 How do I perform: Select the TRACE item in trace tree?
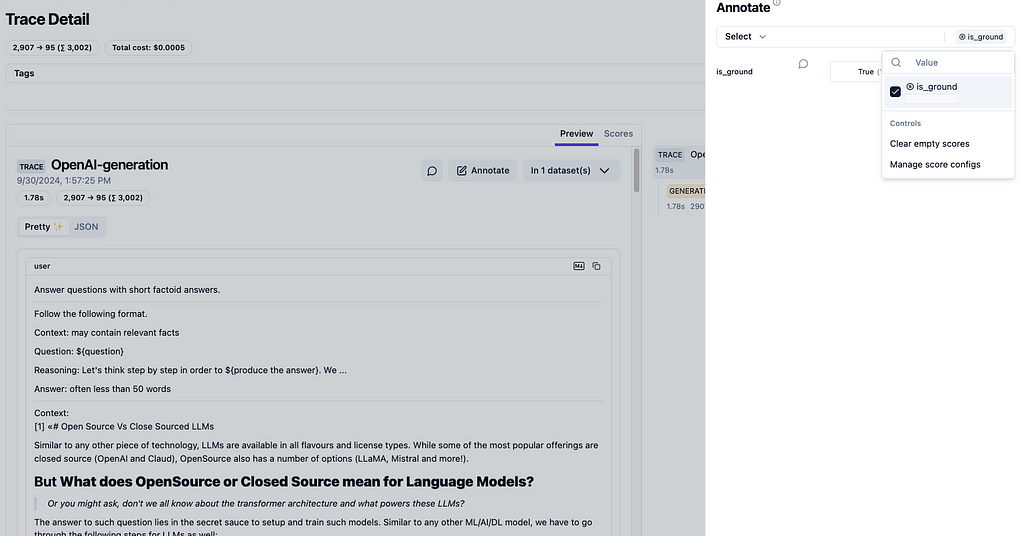(680, 161)
